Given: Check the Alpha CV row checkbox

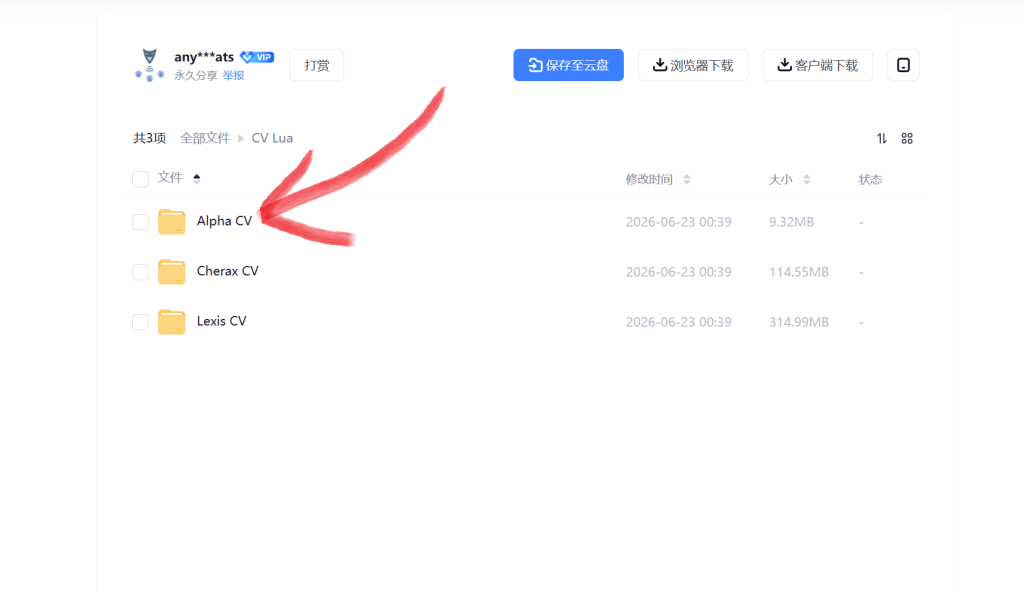Looking at the screenshot, I should coord(140,222).
